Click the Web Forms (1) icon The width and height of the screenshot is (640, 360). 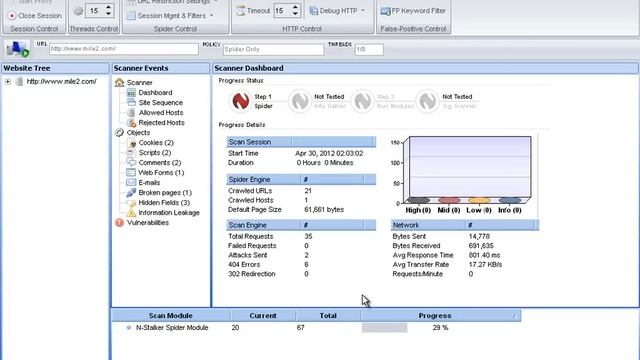(131, 173)
